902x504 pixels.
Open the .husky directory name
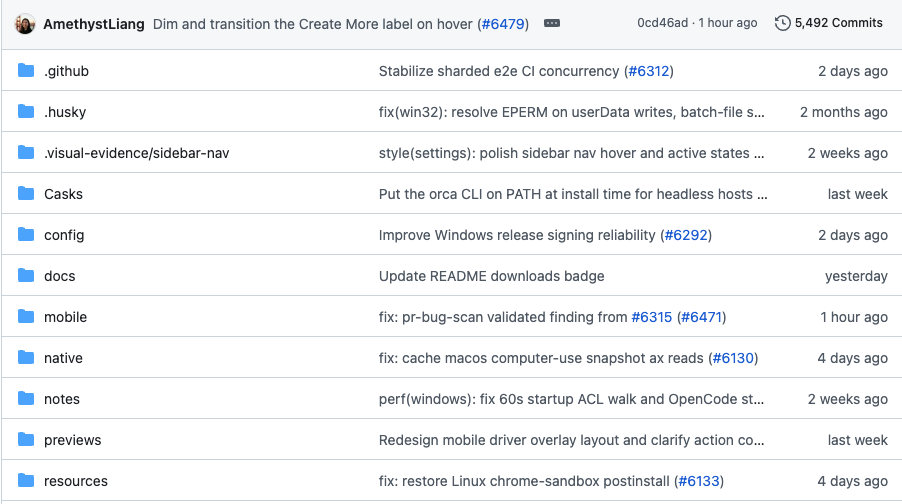coord(65,112)
